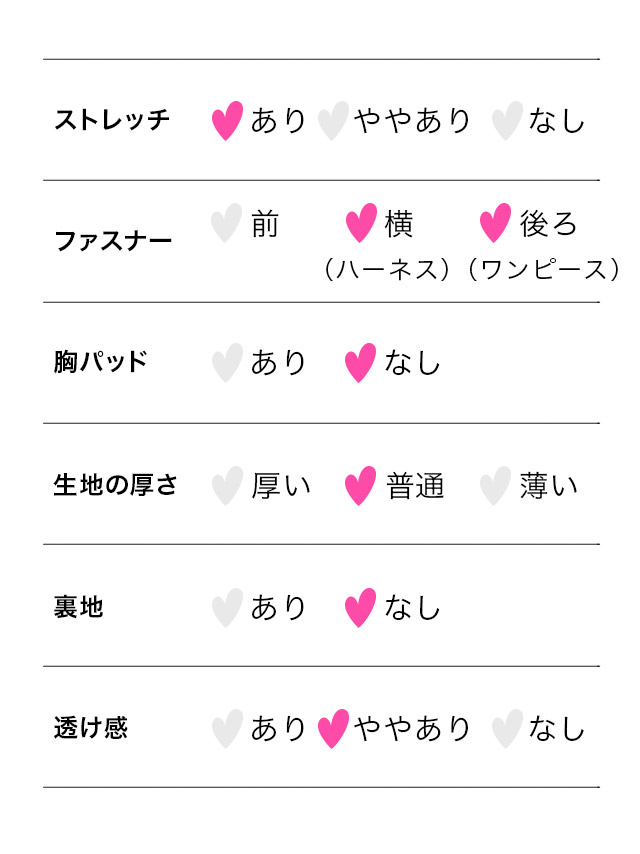Click the ファスナー row label
Image resolution: width=640 pixels, height=854 pixels.
pyautogui.click(x=113, y=241)
